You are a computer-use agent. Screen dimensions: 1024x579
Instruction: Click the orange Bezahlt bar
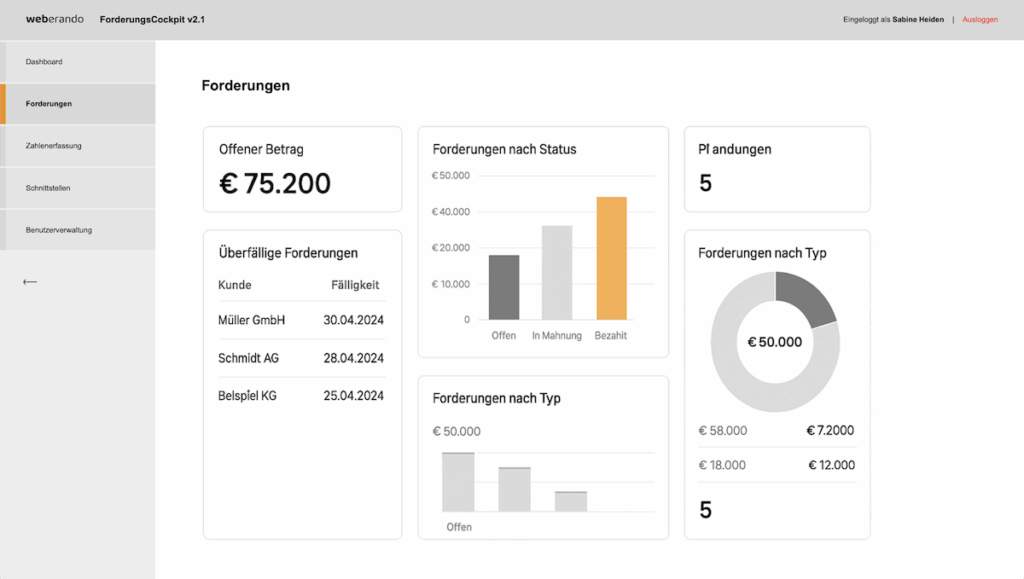coord(611,258)
